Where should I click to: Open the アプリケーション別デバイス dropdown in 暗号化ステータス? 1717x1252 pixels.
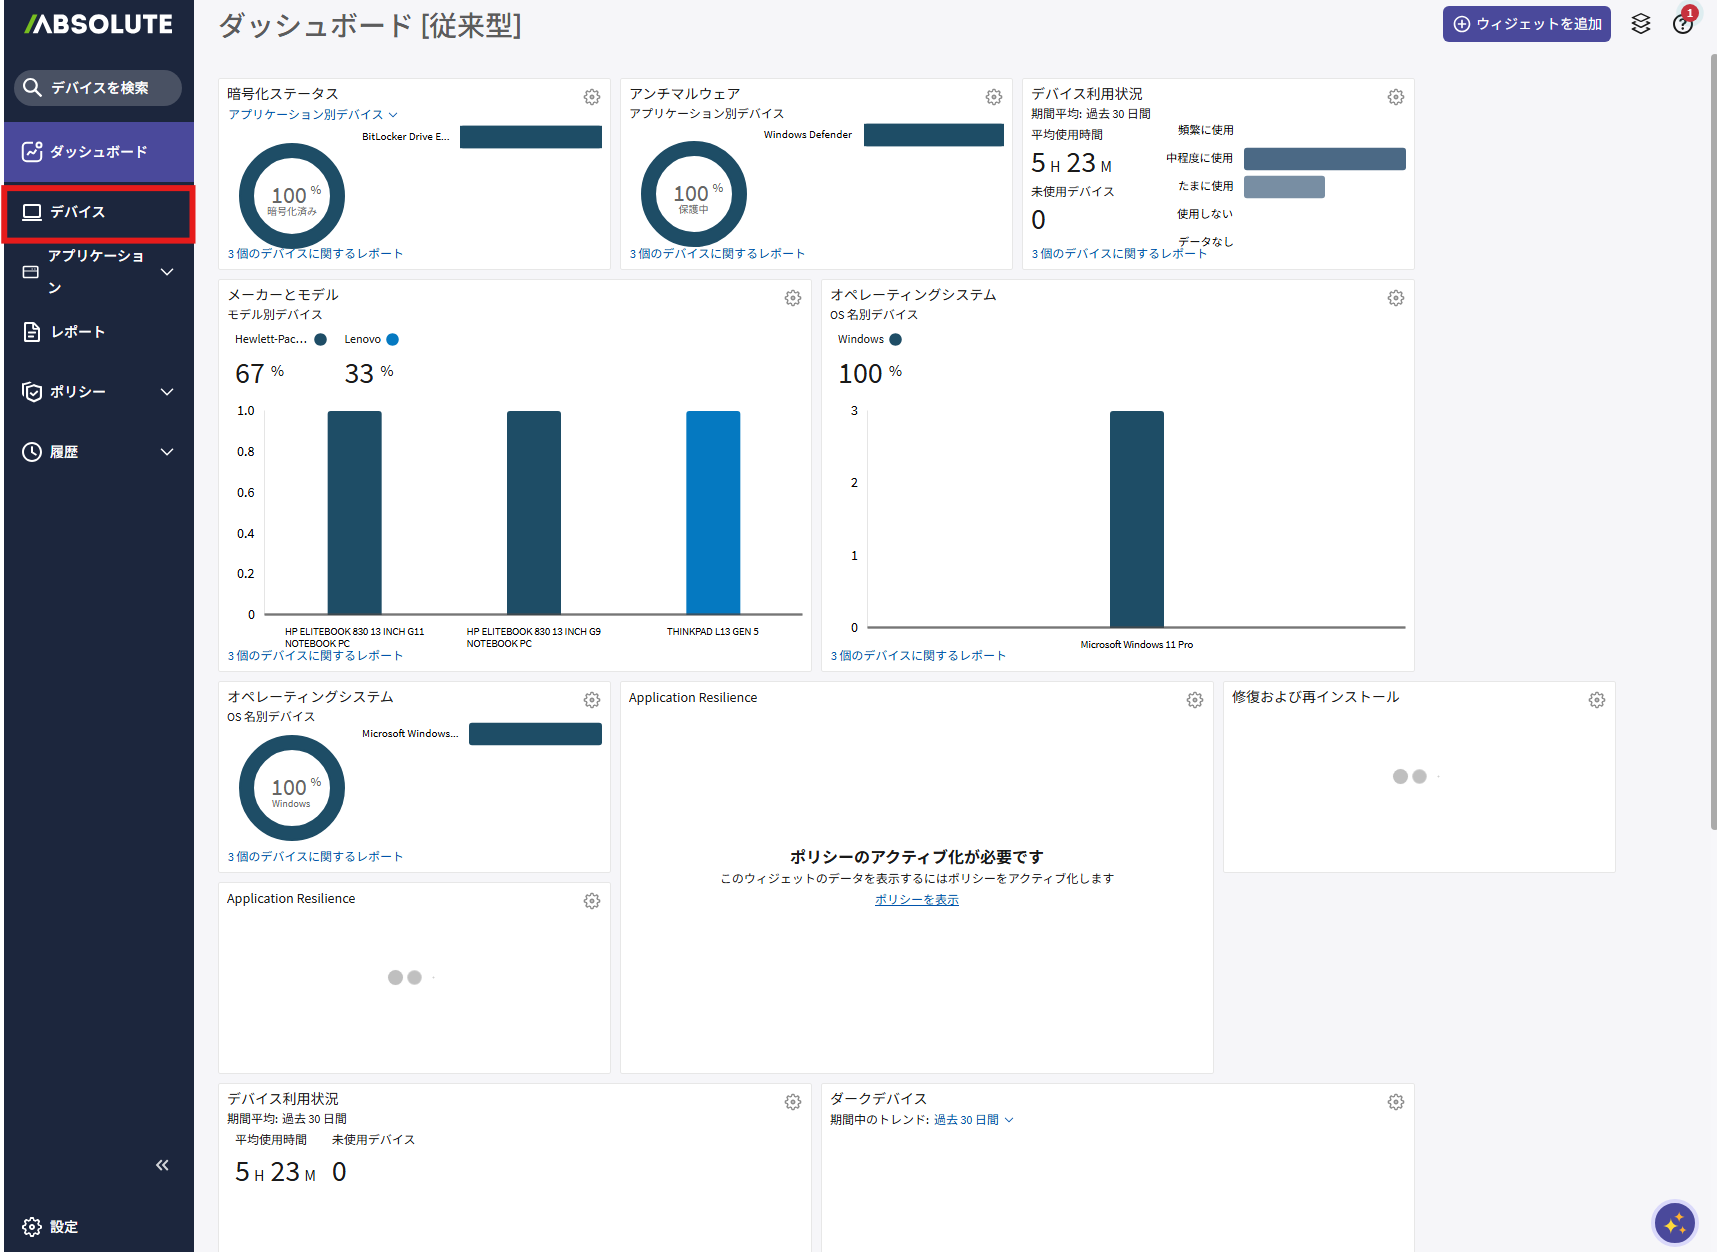tap(313, 115)
